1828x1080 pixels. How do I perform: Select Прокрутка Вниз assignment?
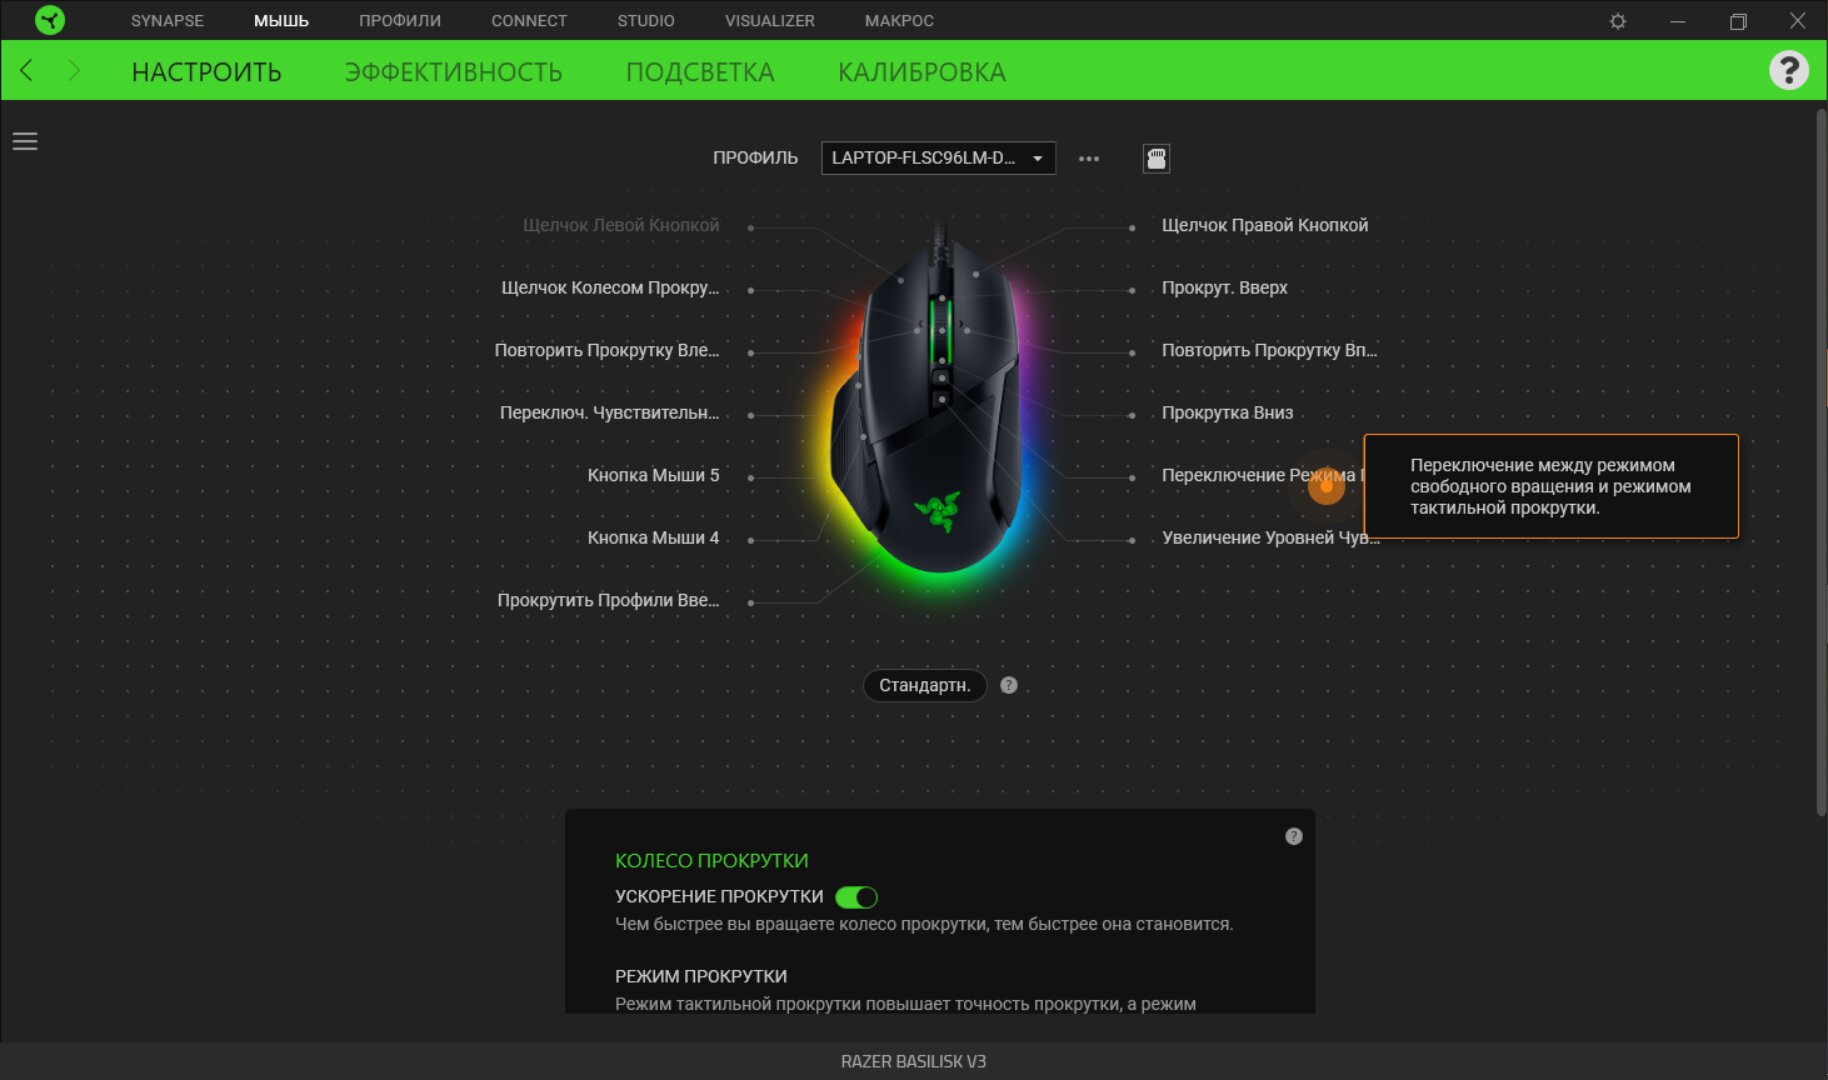1227,413
